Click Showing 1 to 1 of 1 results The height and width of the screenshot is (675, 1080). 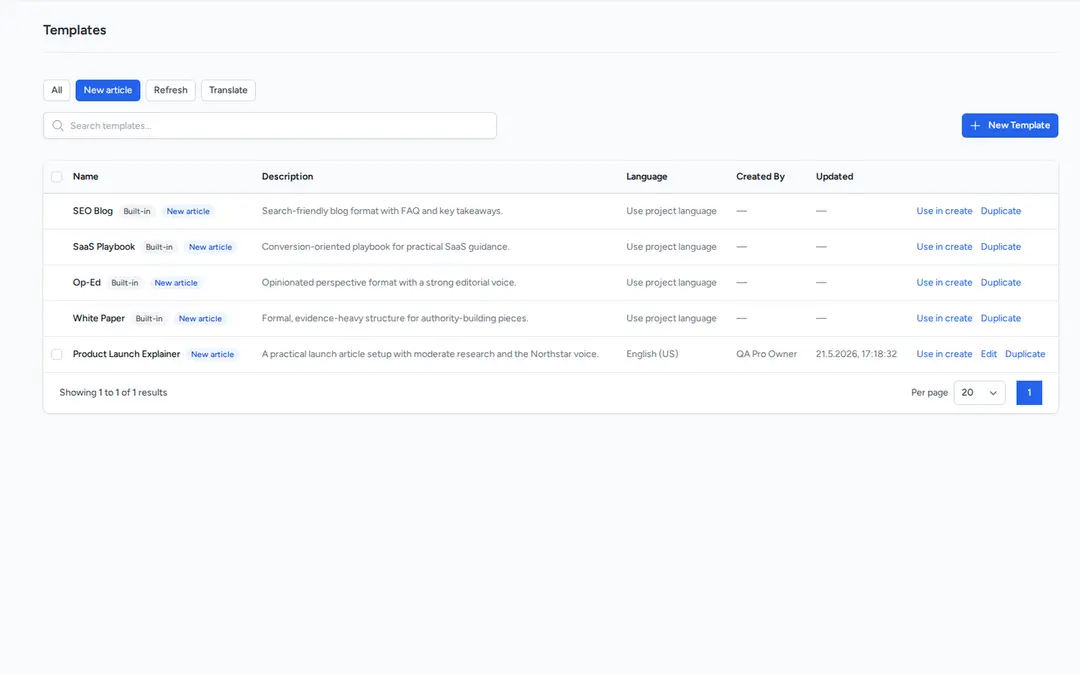[113, 393]
